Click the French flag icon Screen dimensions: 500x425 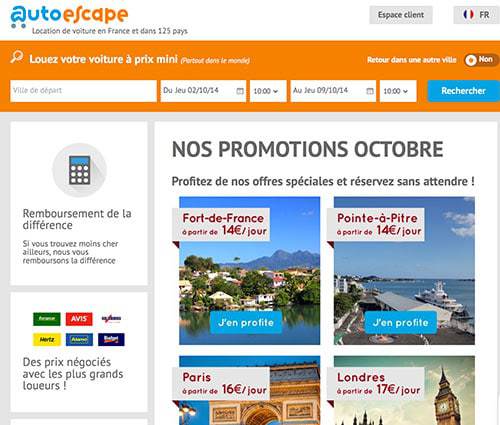click(468, 15)
